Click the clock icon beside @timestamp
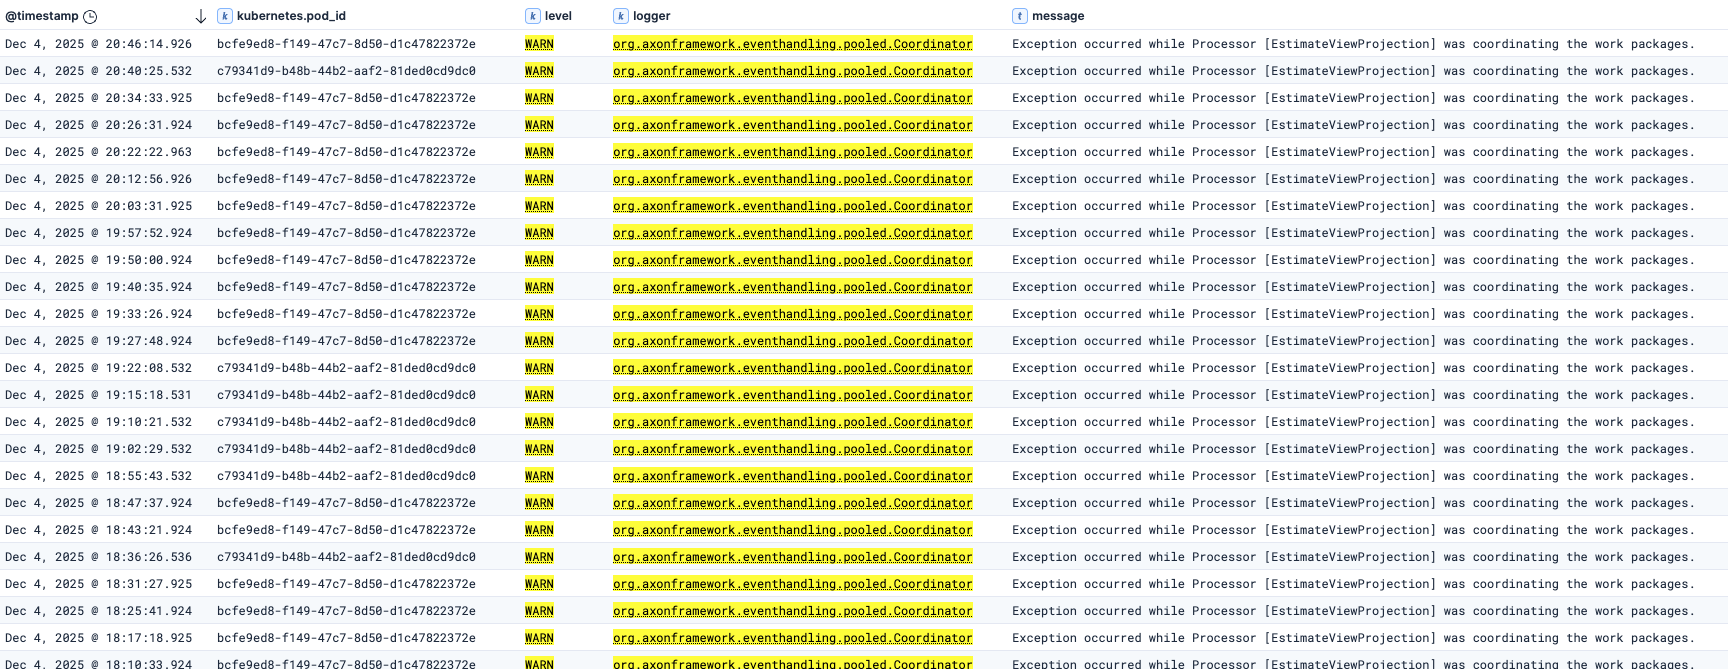 coord(90,16)
